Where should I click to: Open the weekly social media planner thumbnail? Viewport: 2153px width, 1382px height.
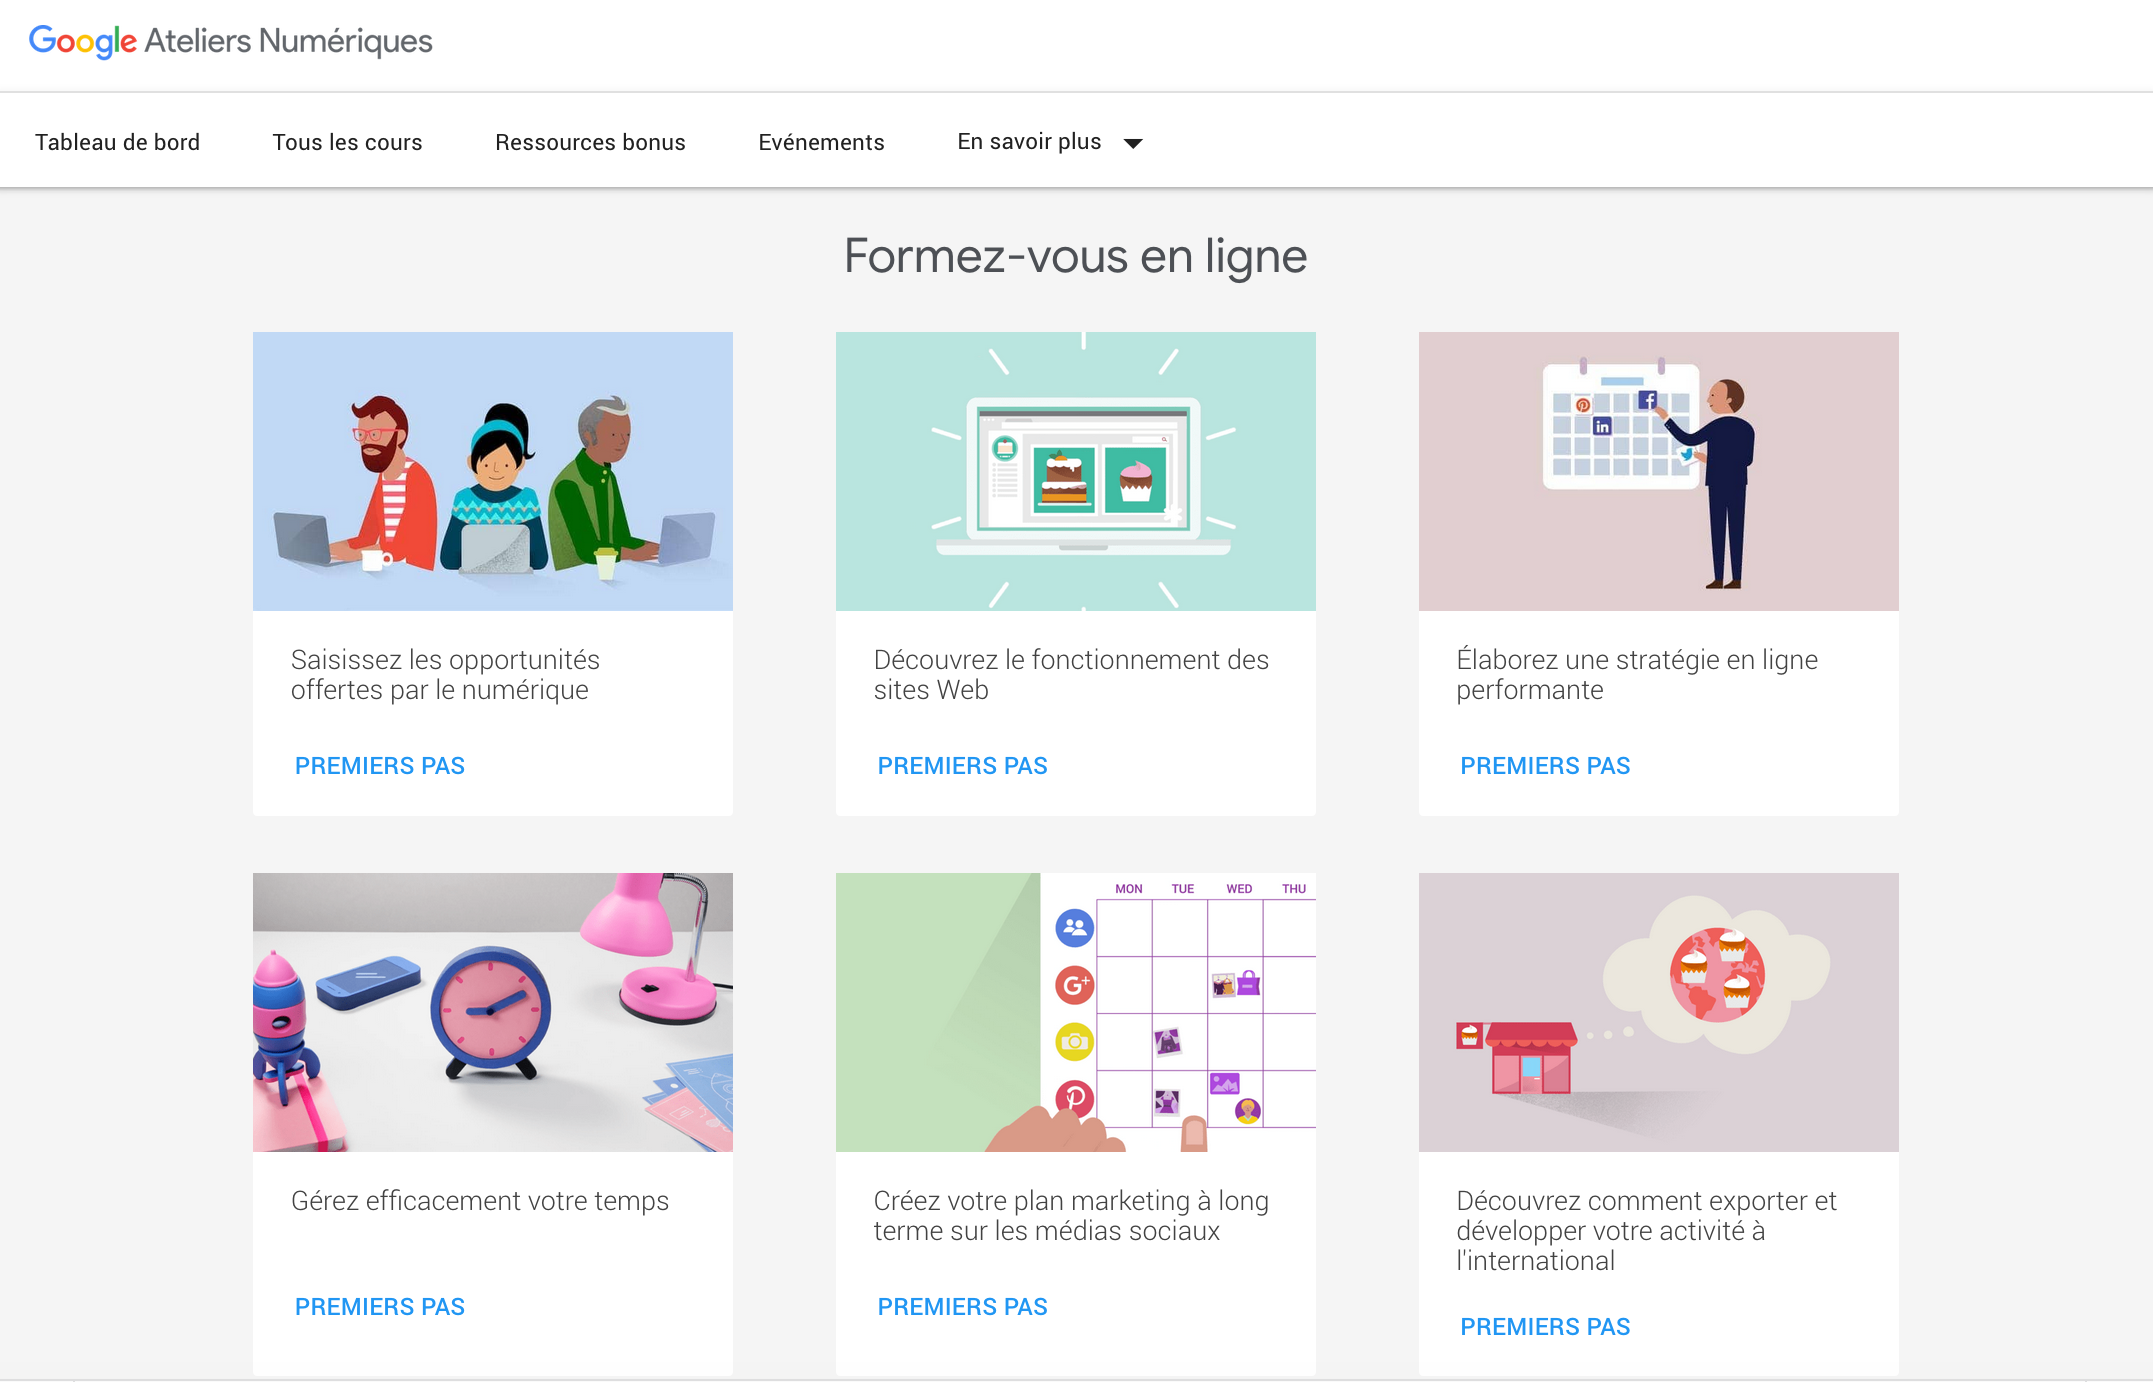tap(1076, 1012)
